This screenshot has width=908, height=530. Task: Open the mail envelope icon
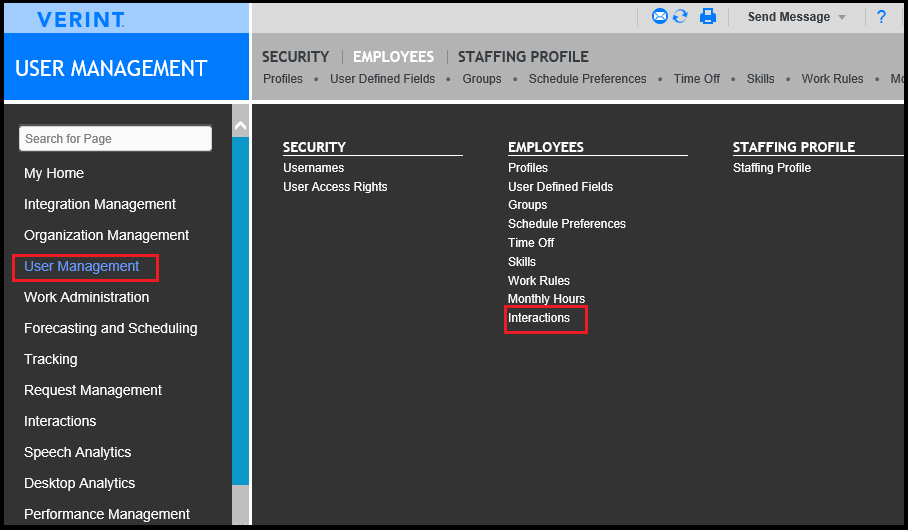[660, 16]
